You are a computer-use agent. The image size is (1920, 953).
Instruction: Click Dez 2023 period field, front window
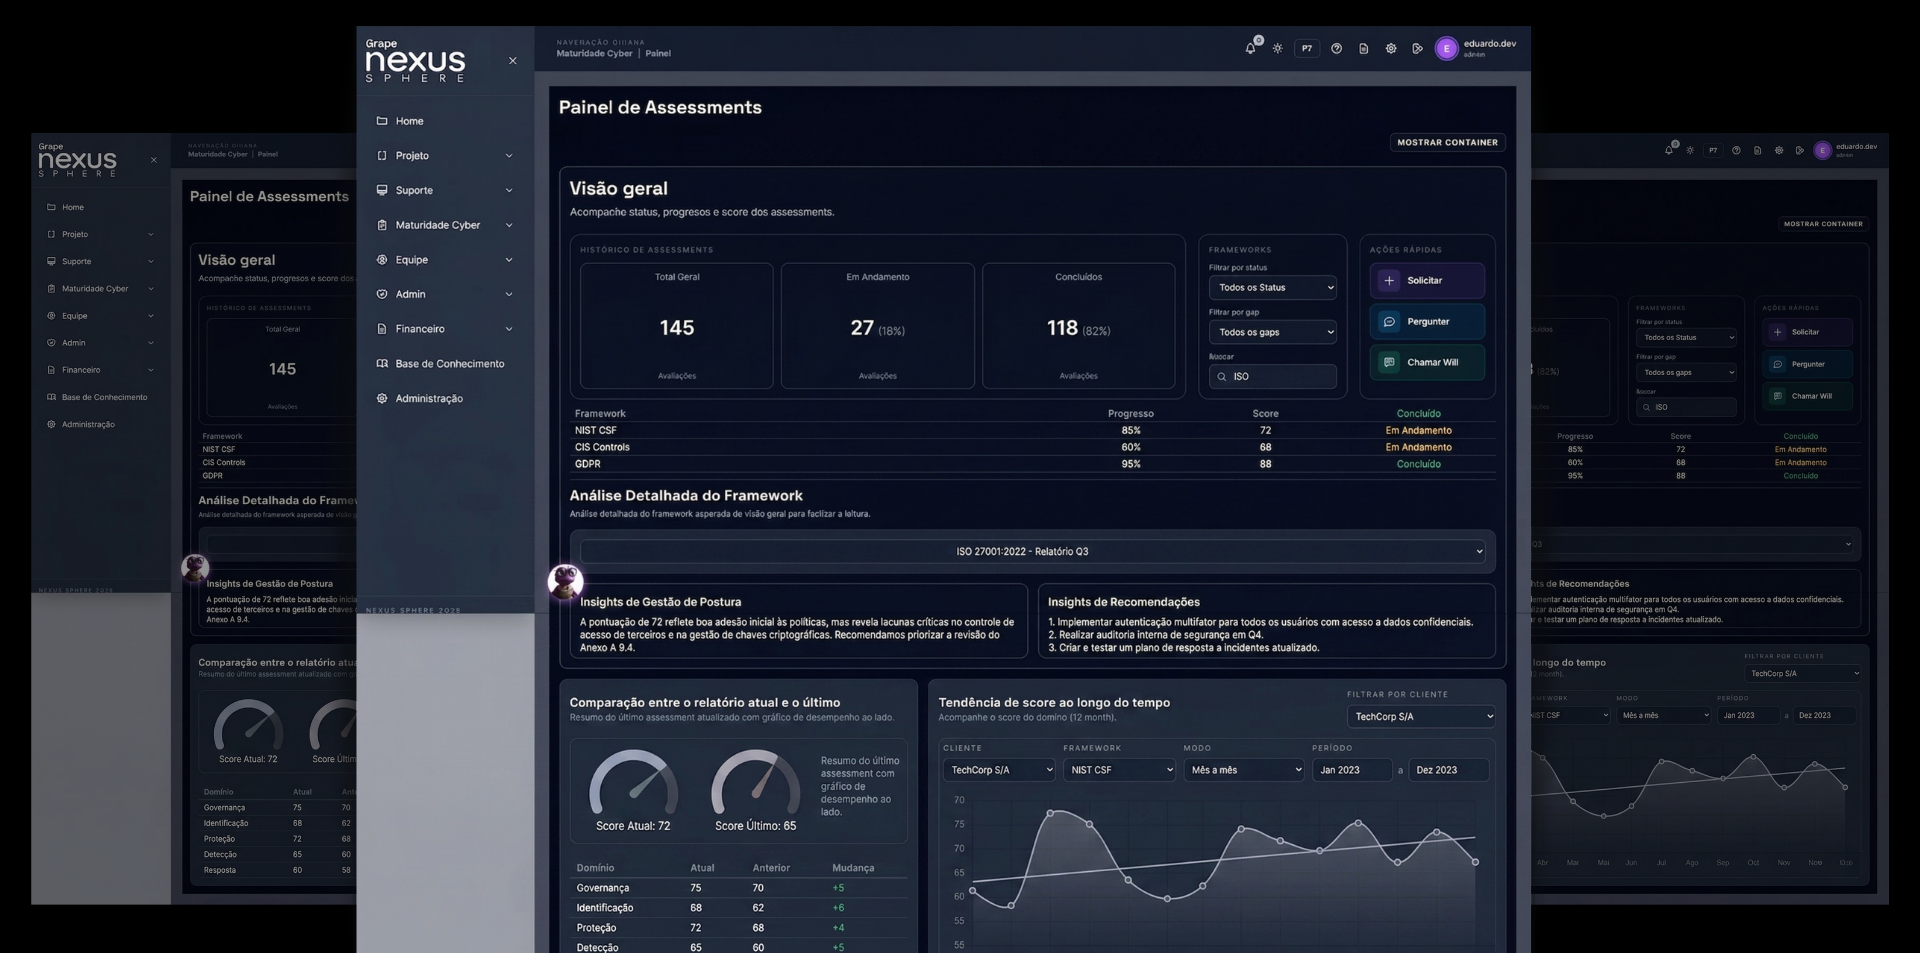click(1449, 770)
